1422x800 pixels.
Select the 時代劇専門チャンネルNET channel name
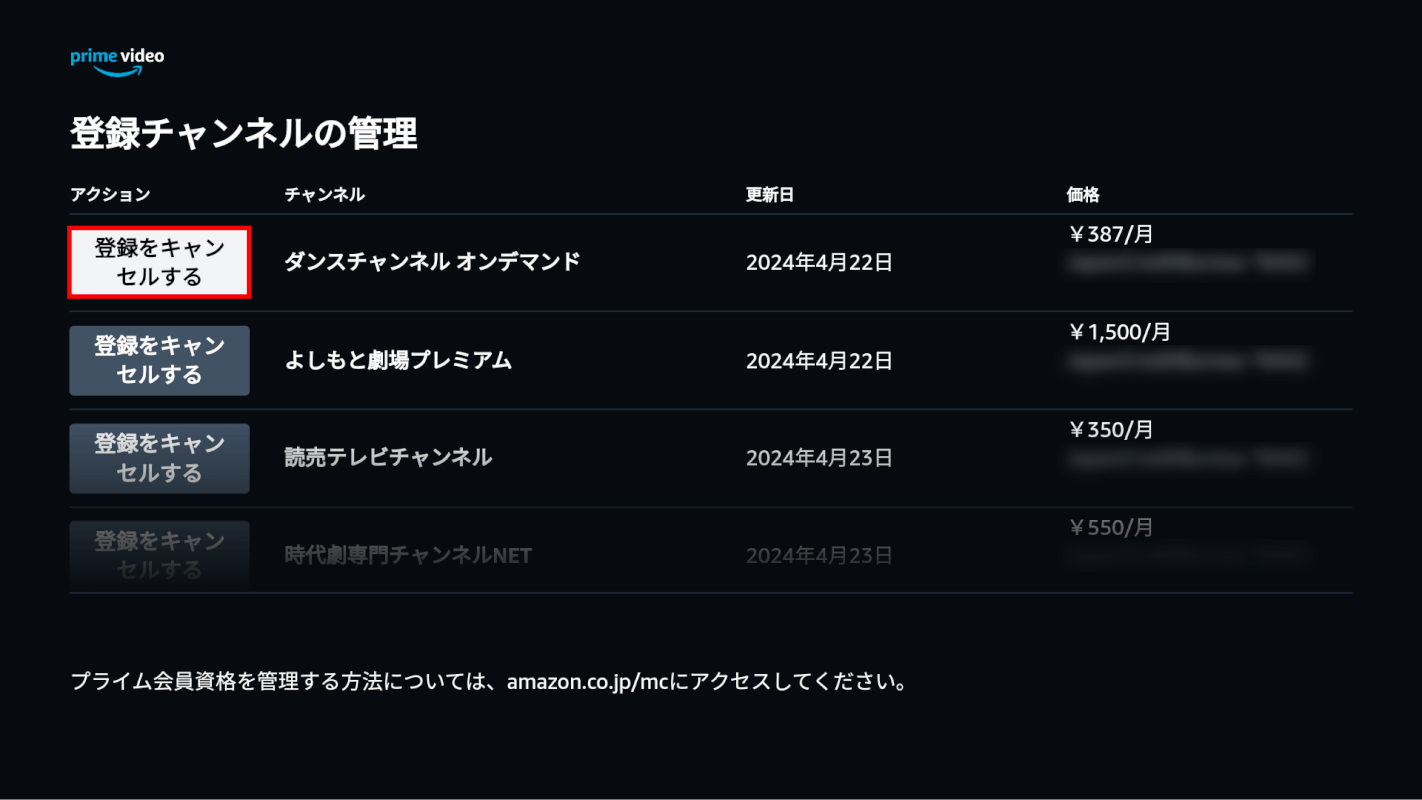click(408, 555)
